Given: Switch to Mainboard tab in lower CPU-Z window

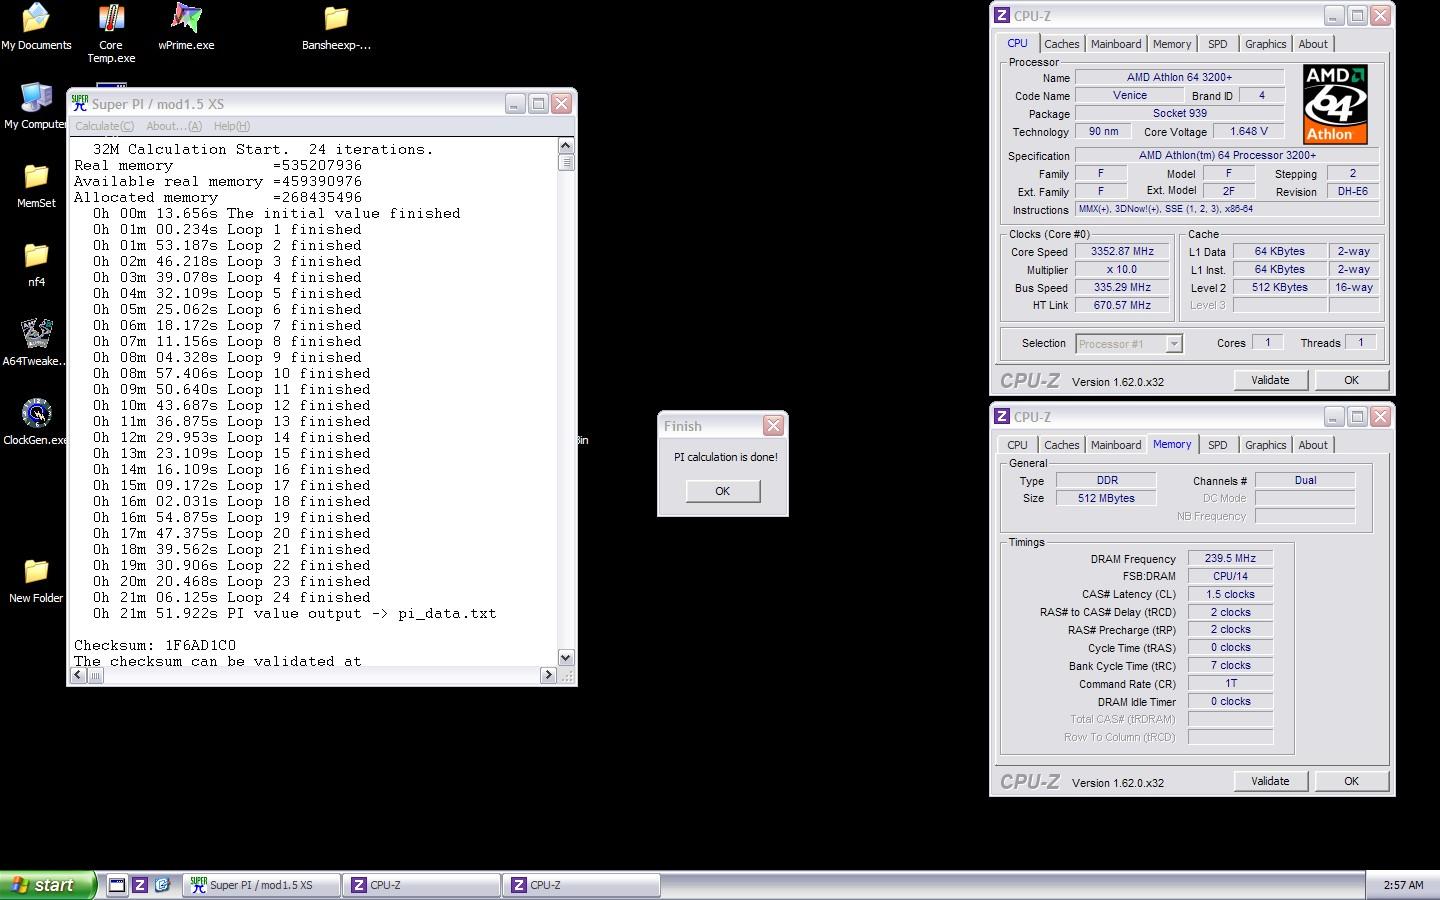Looking at the screenshot, I should [1116, 445].
